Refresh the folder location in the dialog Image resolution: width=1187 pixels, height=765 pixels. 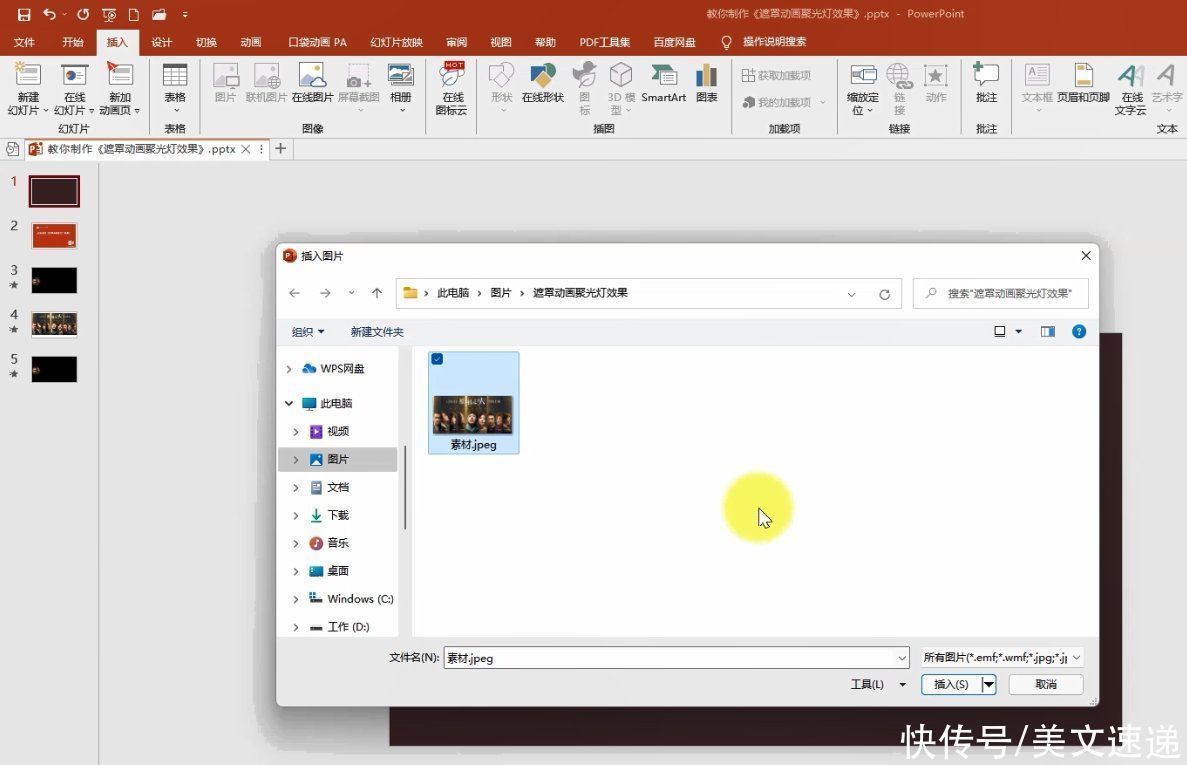(884, 294)
